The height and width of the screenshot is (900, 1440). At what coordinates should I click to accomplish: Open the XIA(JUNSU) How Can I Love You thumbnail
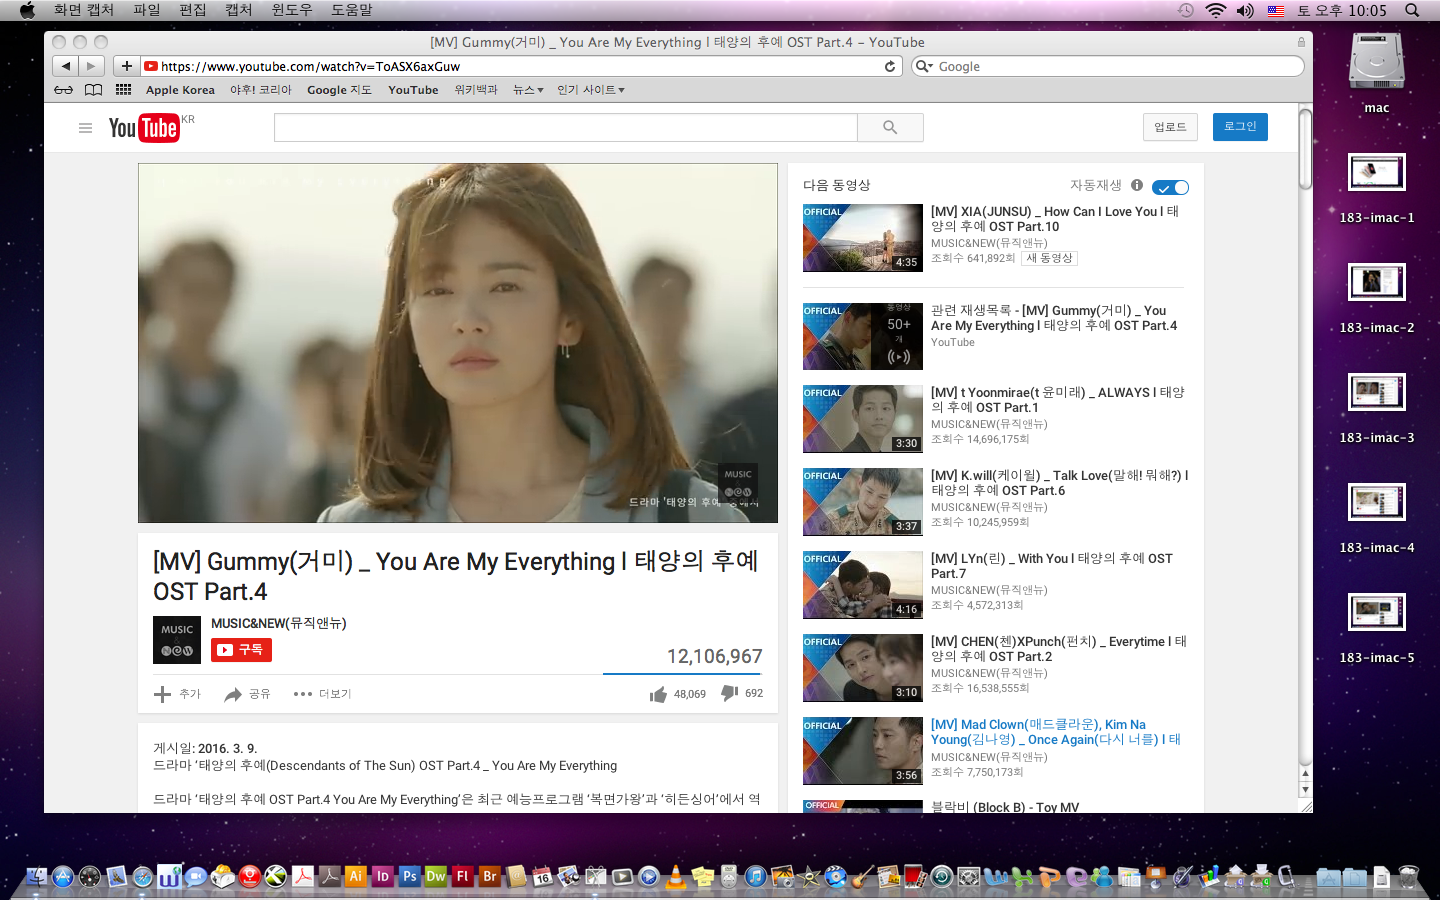coord(862,238)
